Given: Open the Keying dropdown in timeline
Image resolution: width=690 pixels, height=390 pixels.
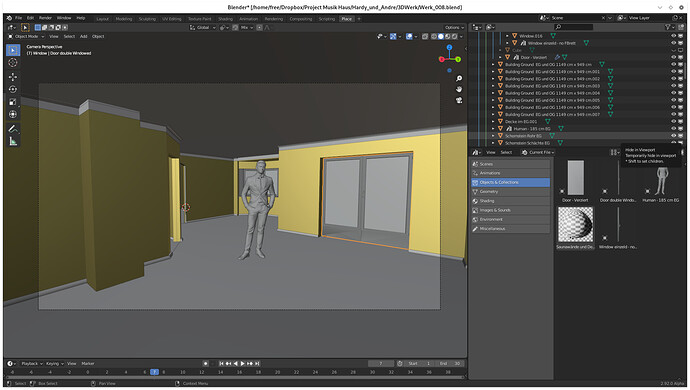Looking at the screenshot, I should pyautogui.click(x=55, y=364).
